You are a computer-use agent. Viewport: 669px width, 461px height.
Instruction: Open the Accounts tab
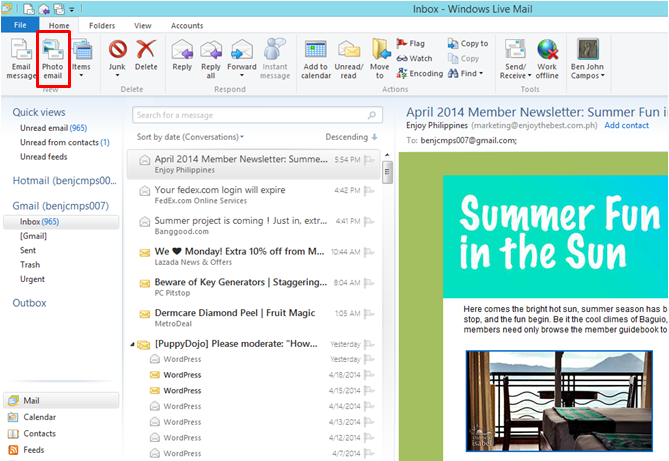(187, 26)
